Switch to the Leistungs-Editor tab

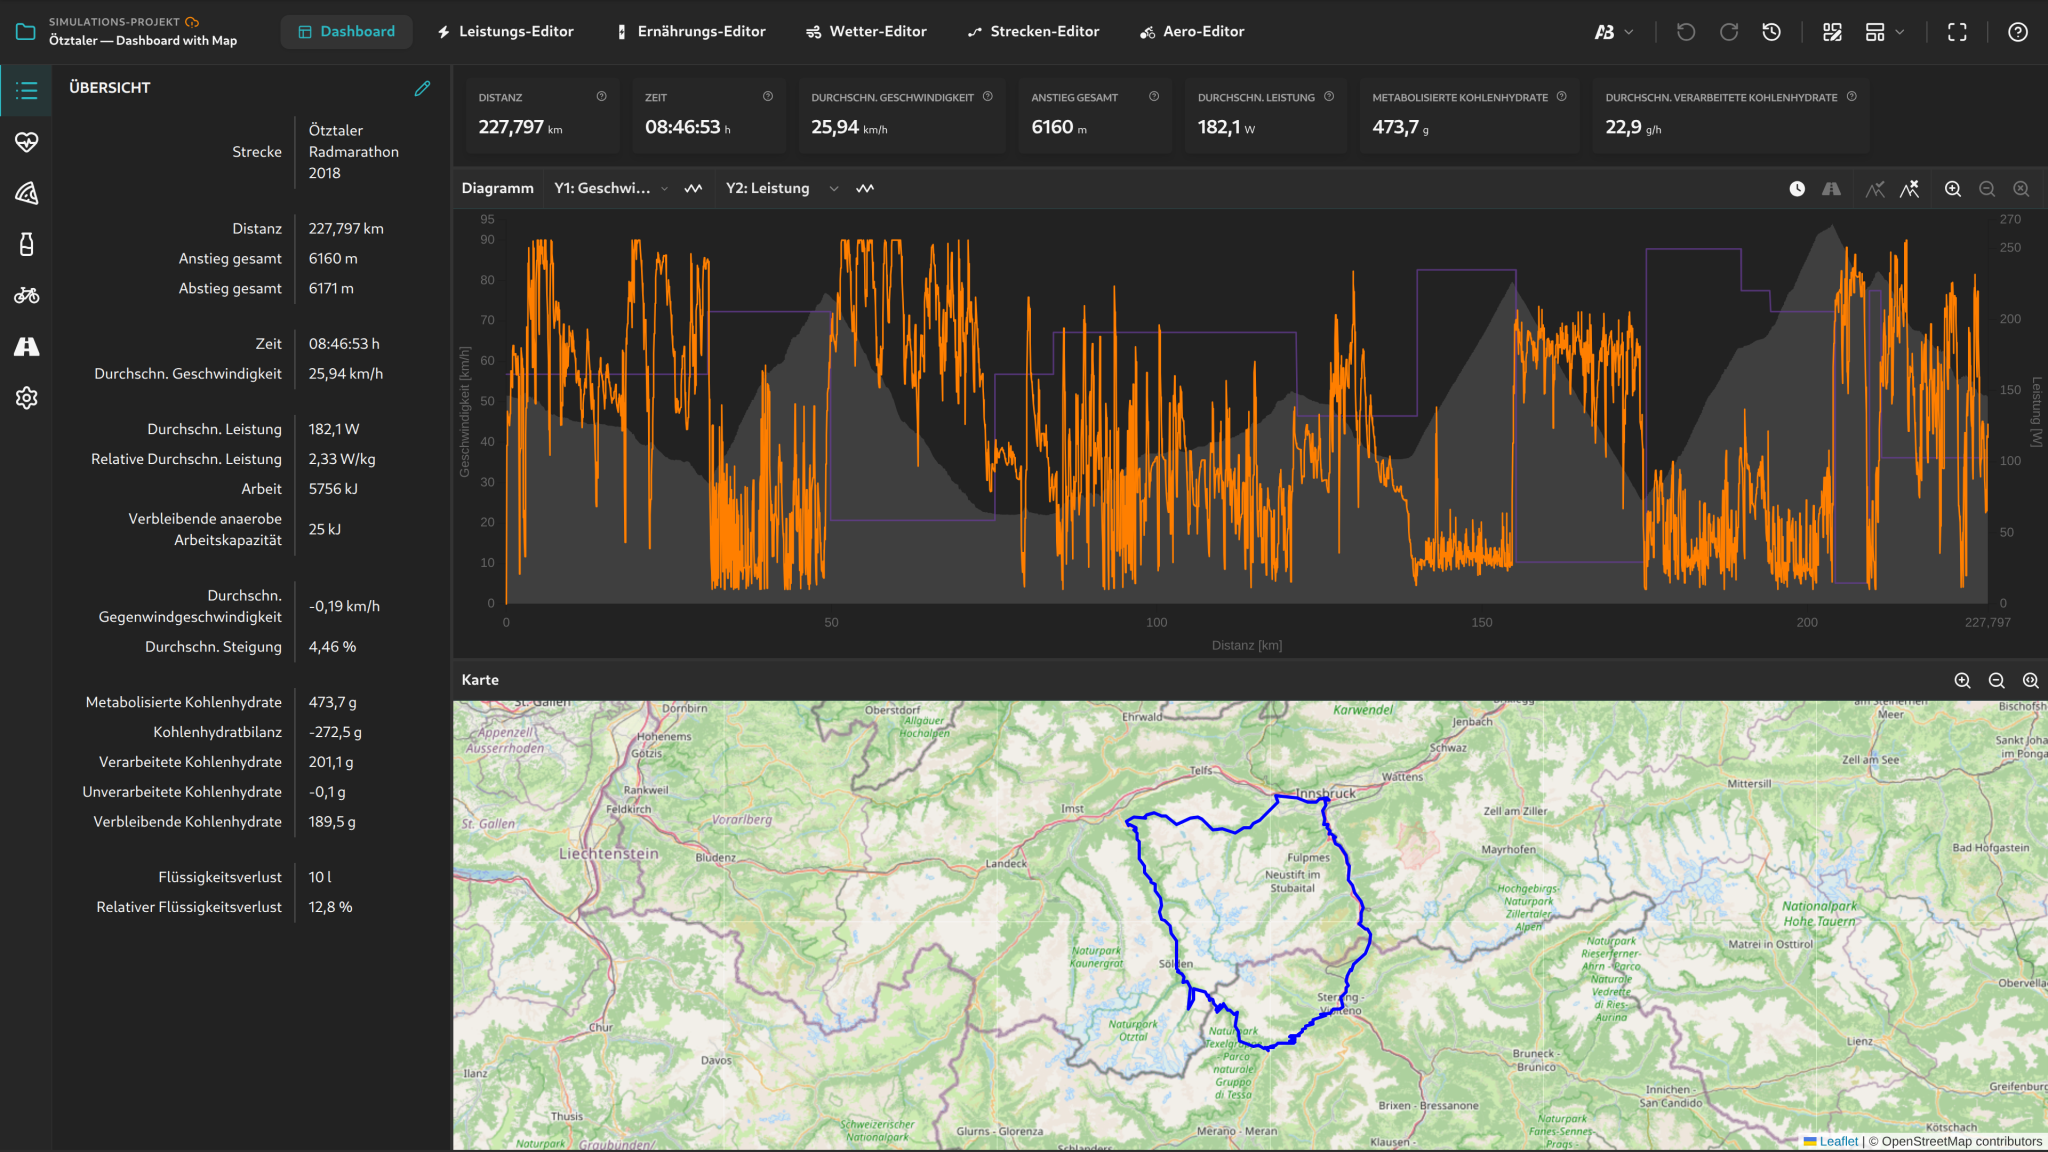pyautogui.click(x=505, y=32)
